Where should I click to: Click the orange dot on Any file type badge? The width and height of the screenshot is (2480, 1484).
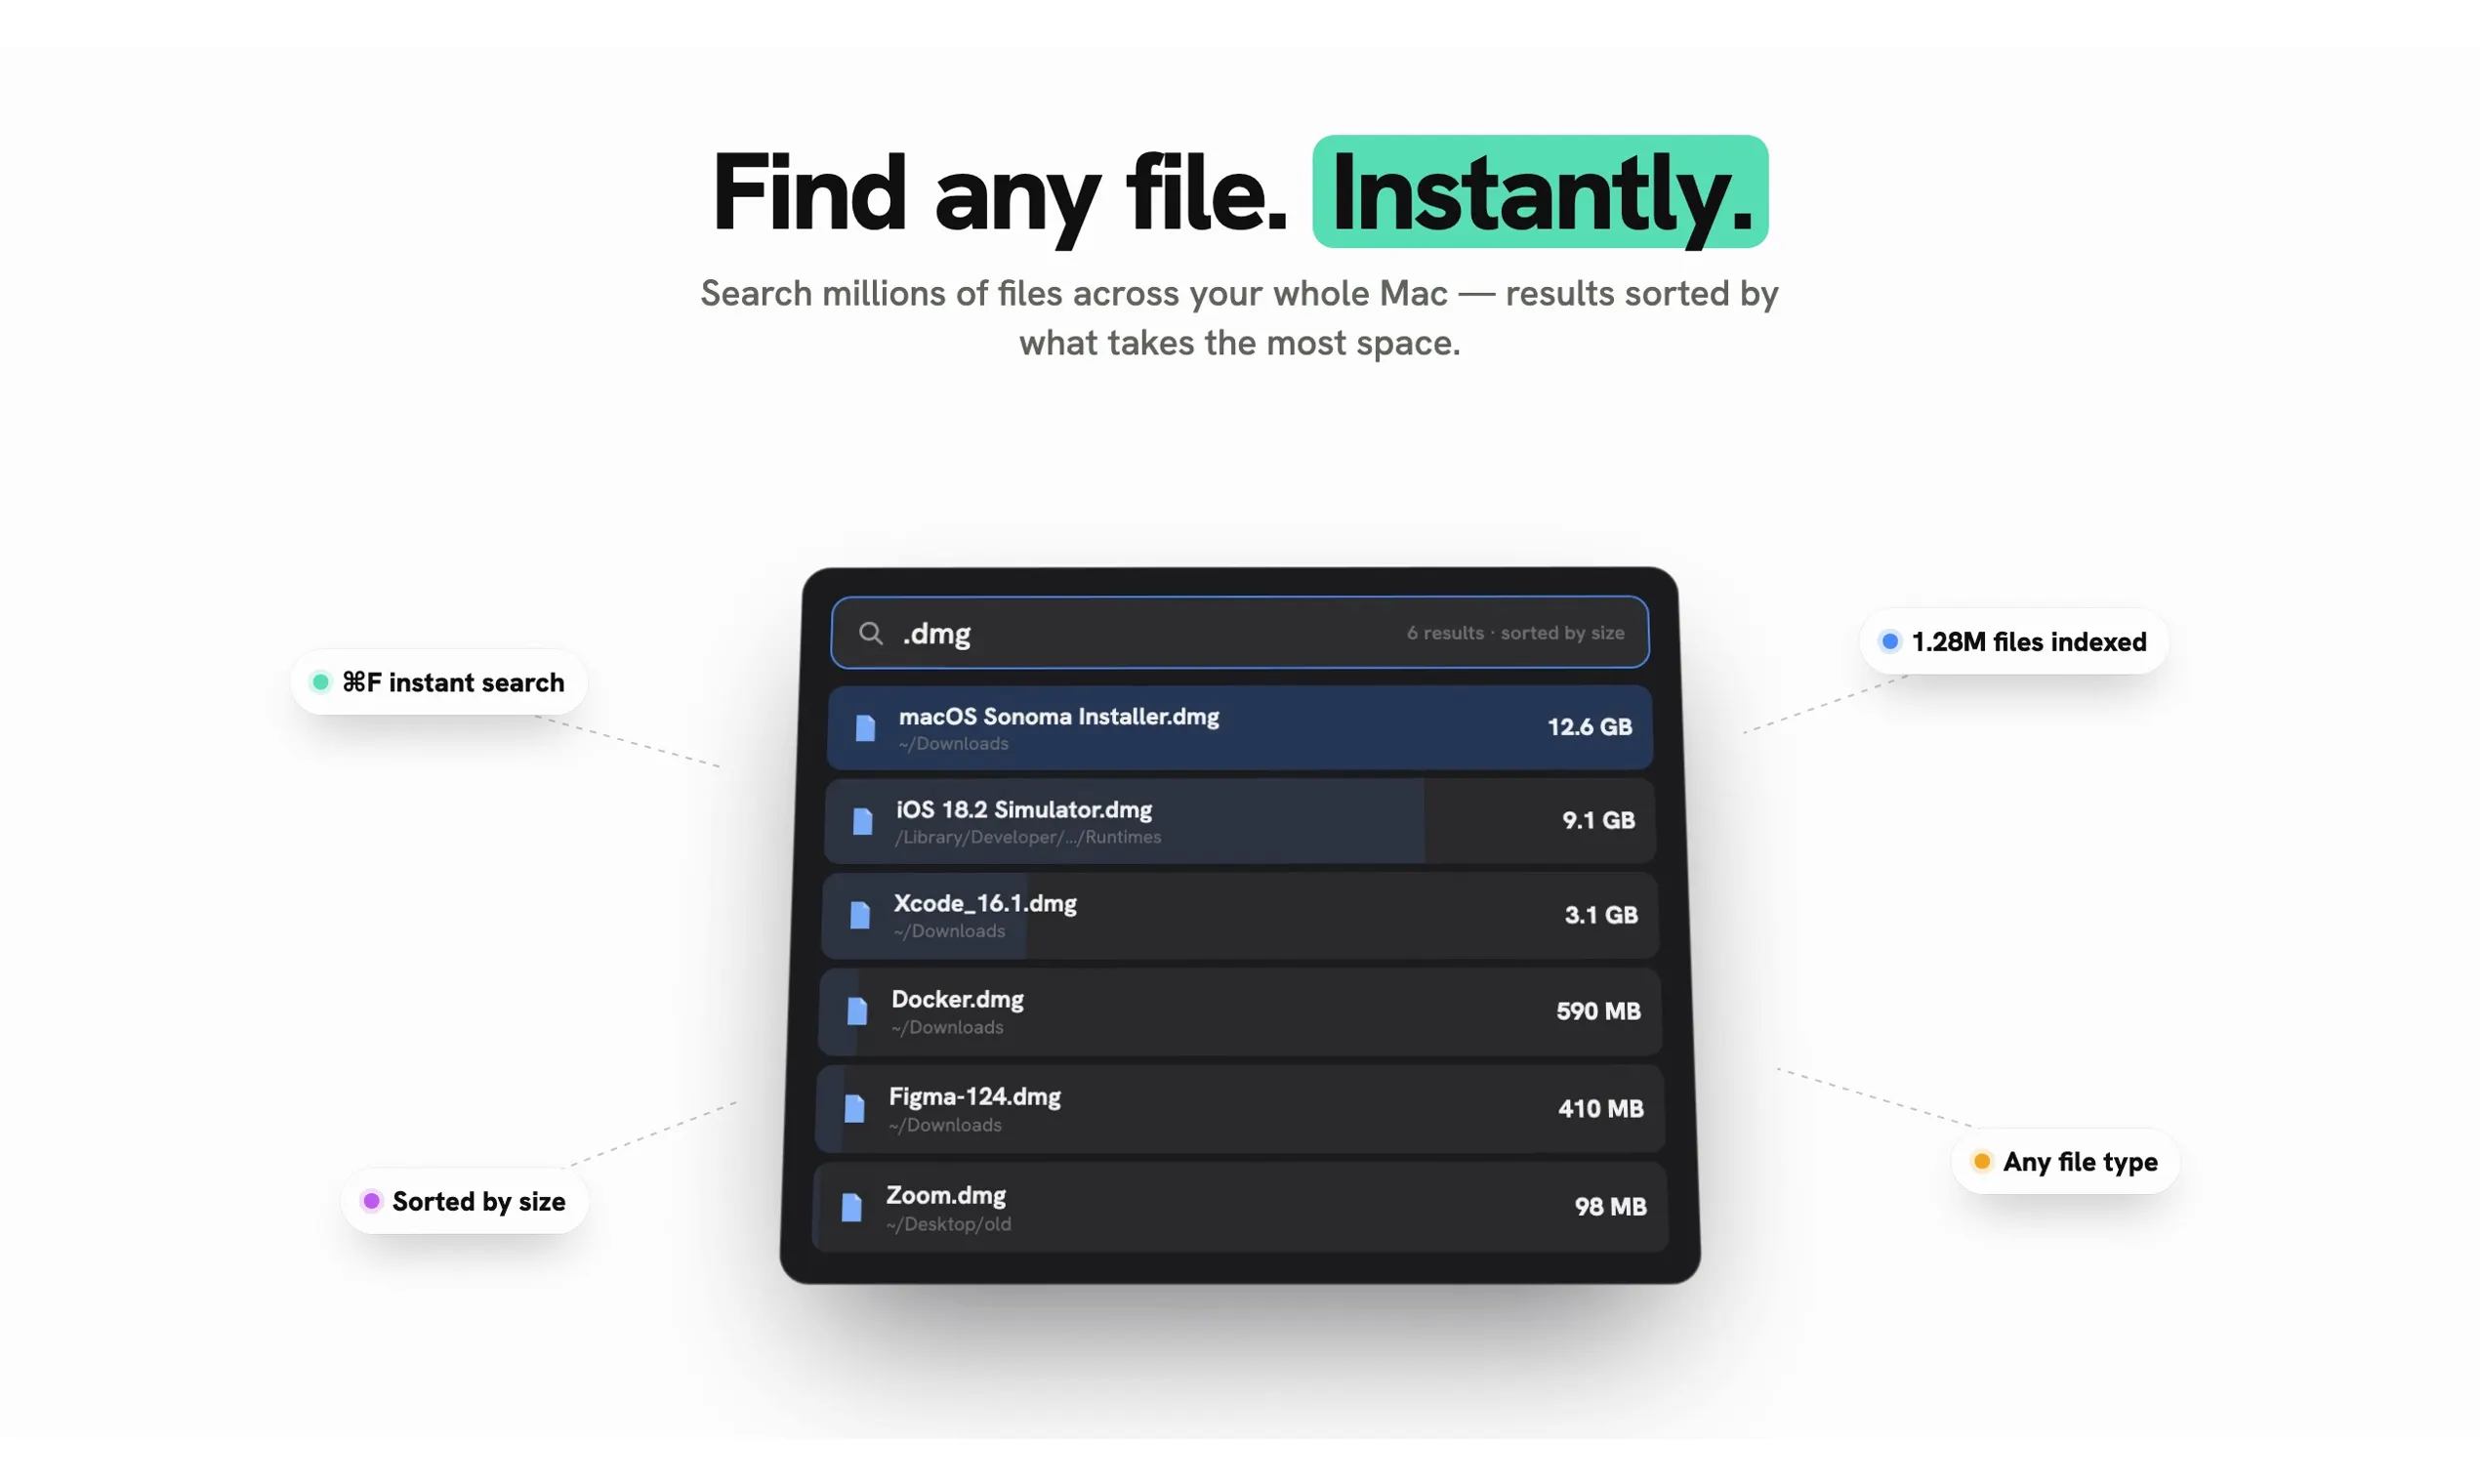click(1981, 1161)
